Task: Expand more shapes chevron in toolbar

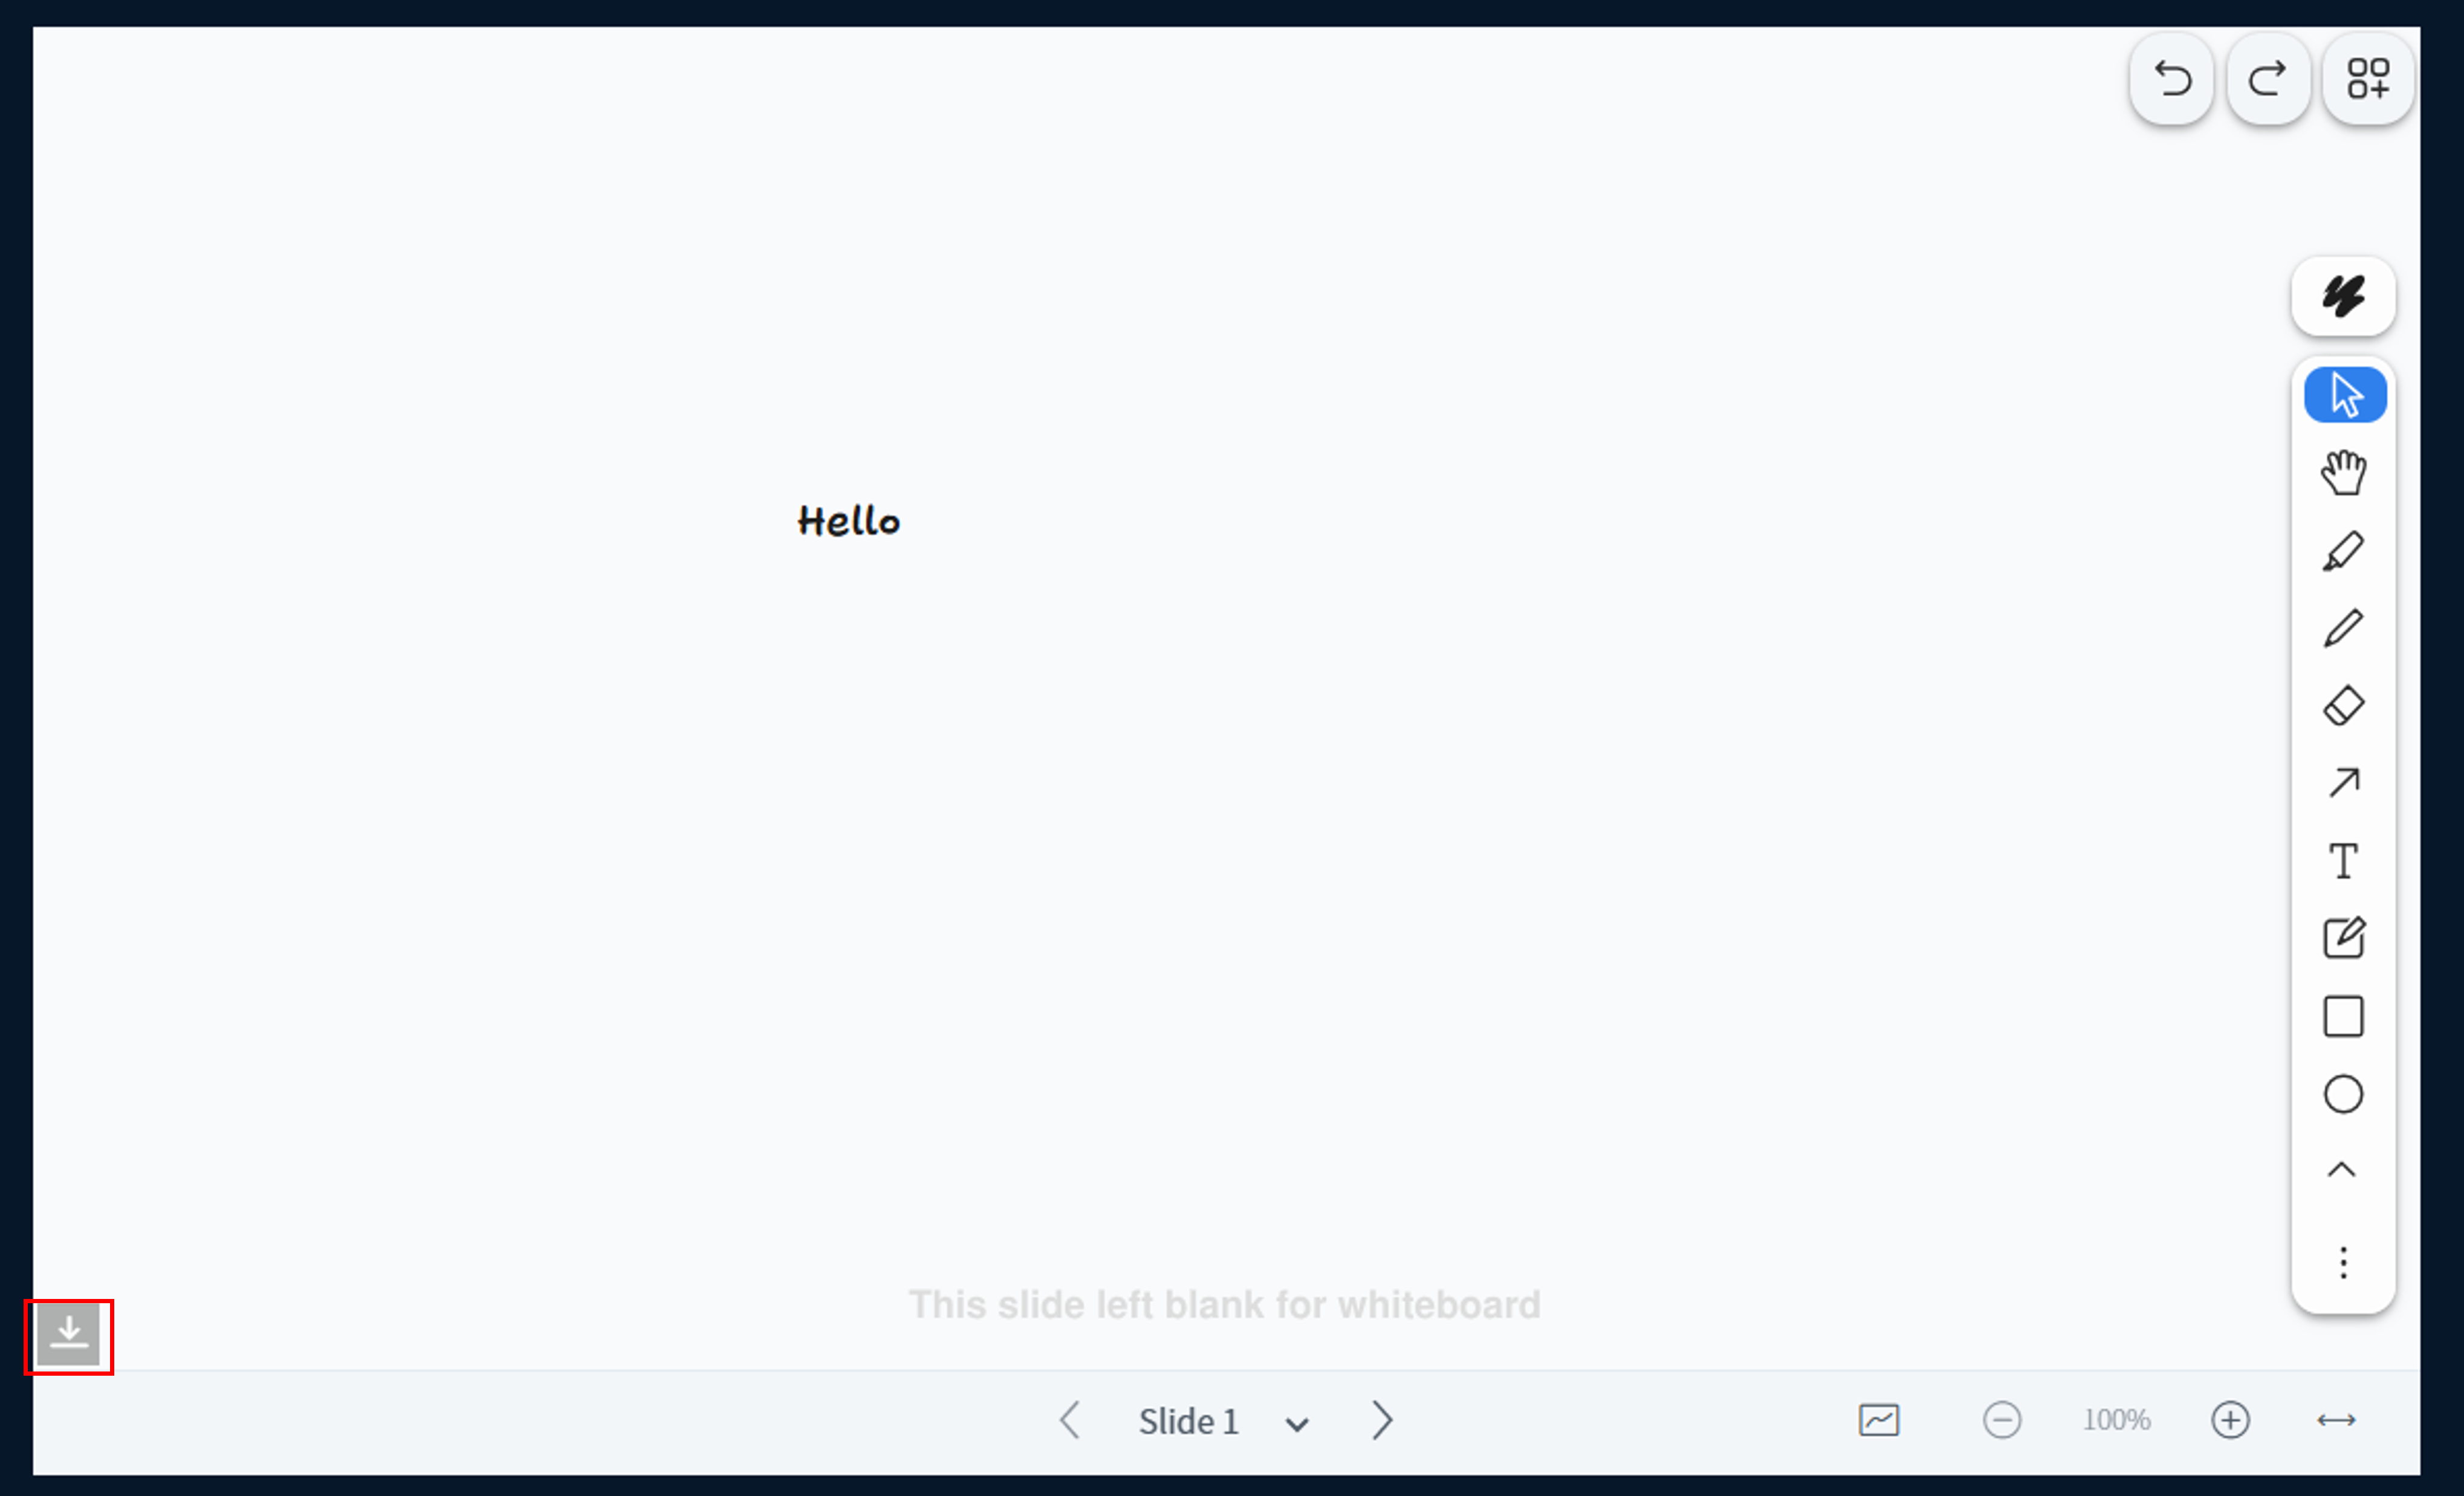Action: tap(2342, 1170)
